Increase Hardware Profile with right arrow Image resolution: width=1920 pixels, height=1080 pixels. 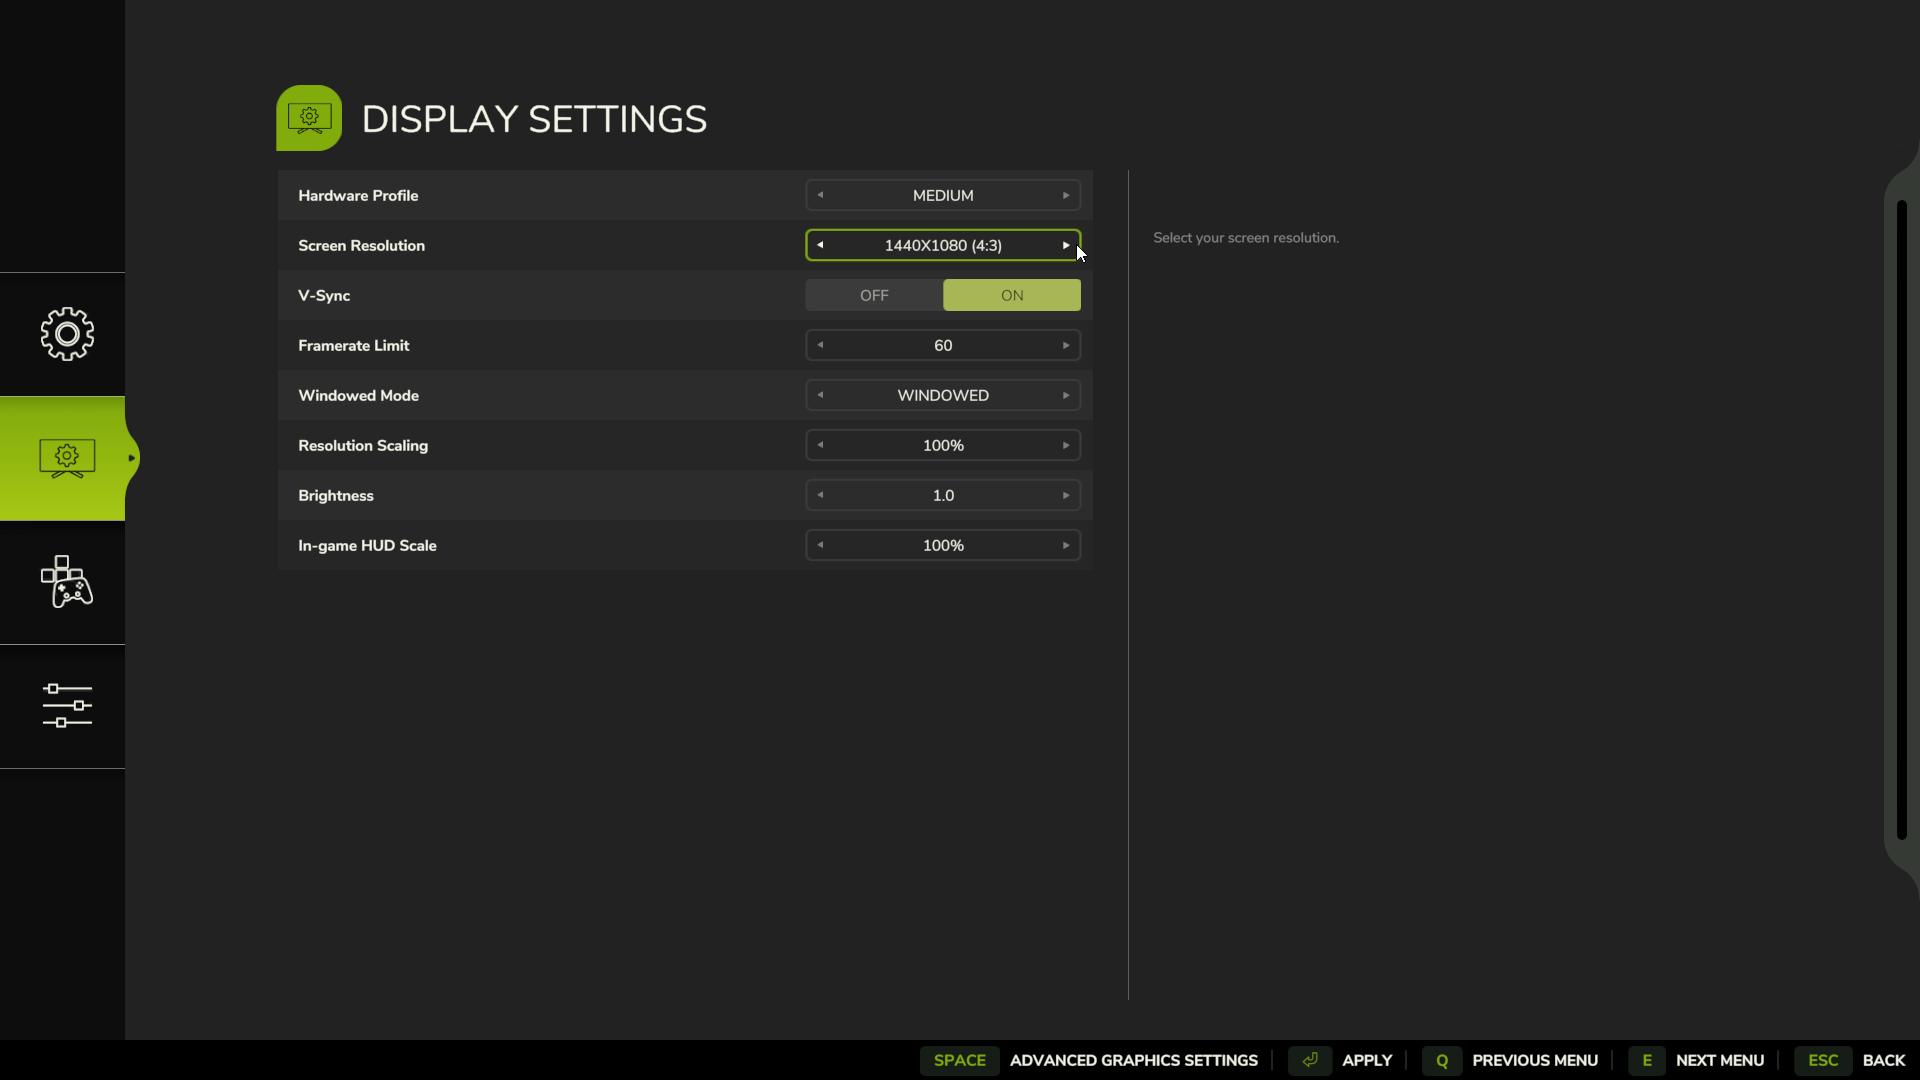(x=1066, y=195)
